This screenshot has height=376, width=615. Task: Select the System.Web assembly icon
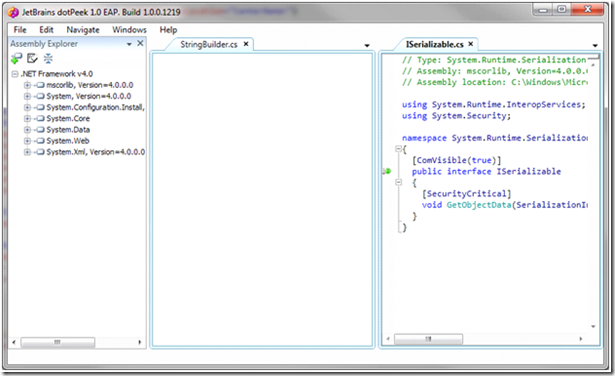(40, 141)
